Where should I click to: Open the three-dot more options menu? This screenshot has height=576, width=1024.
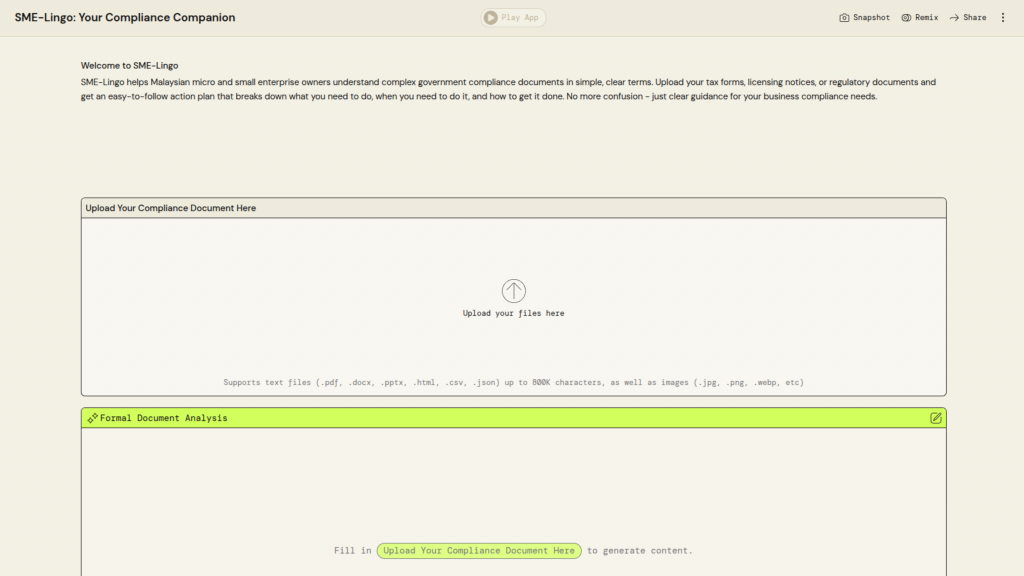point(1003,17)
